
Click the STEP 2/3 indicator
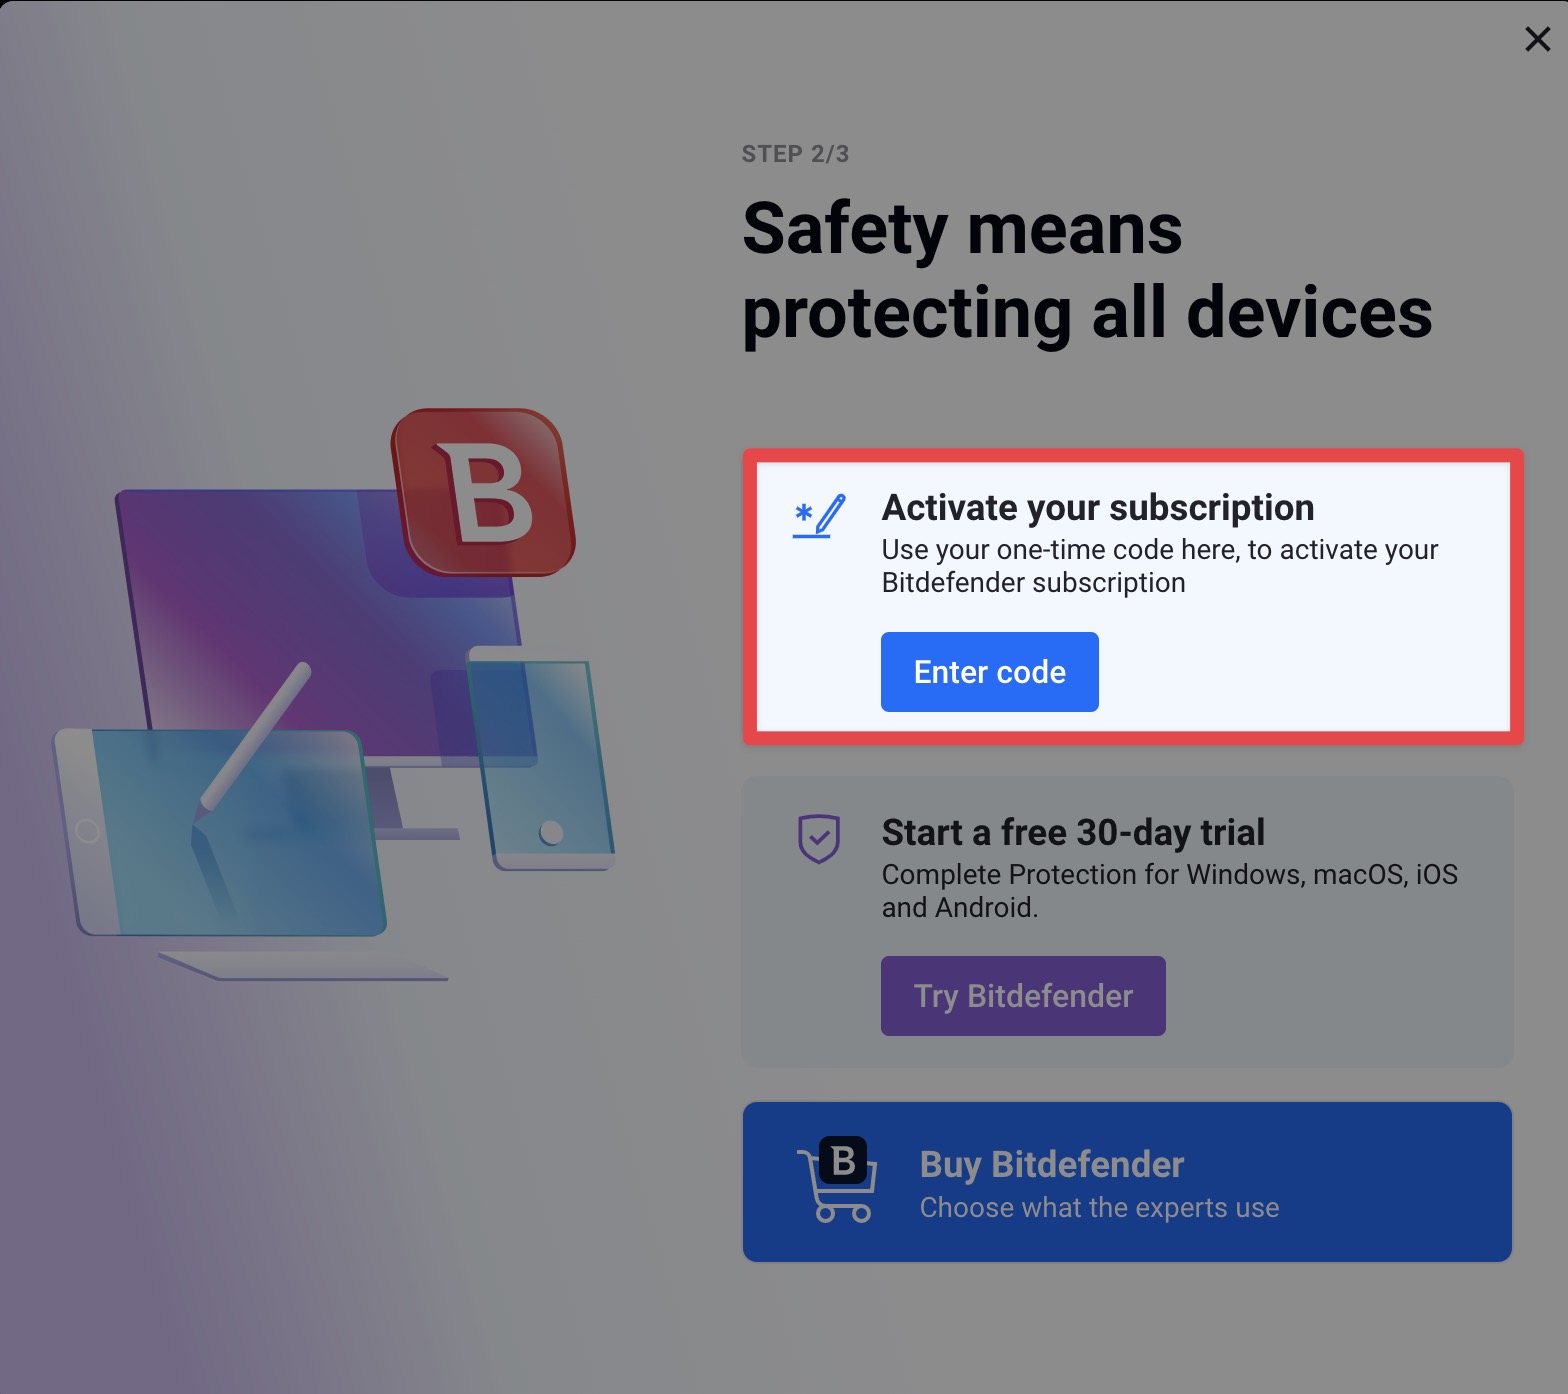(x=795, y=154)
